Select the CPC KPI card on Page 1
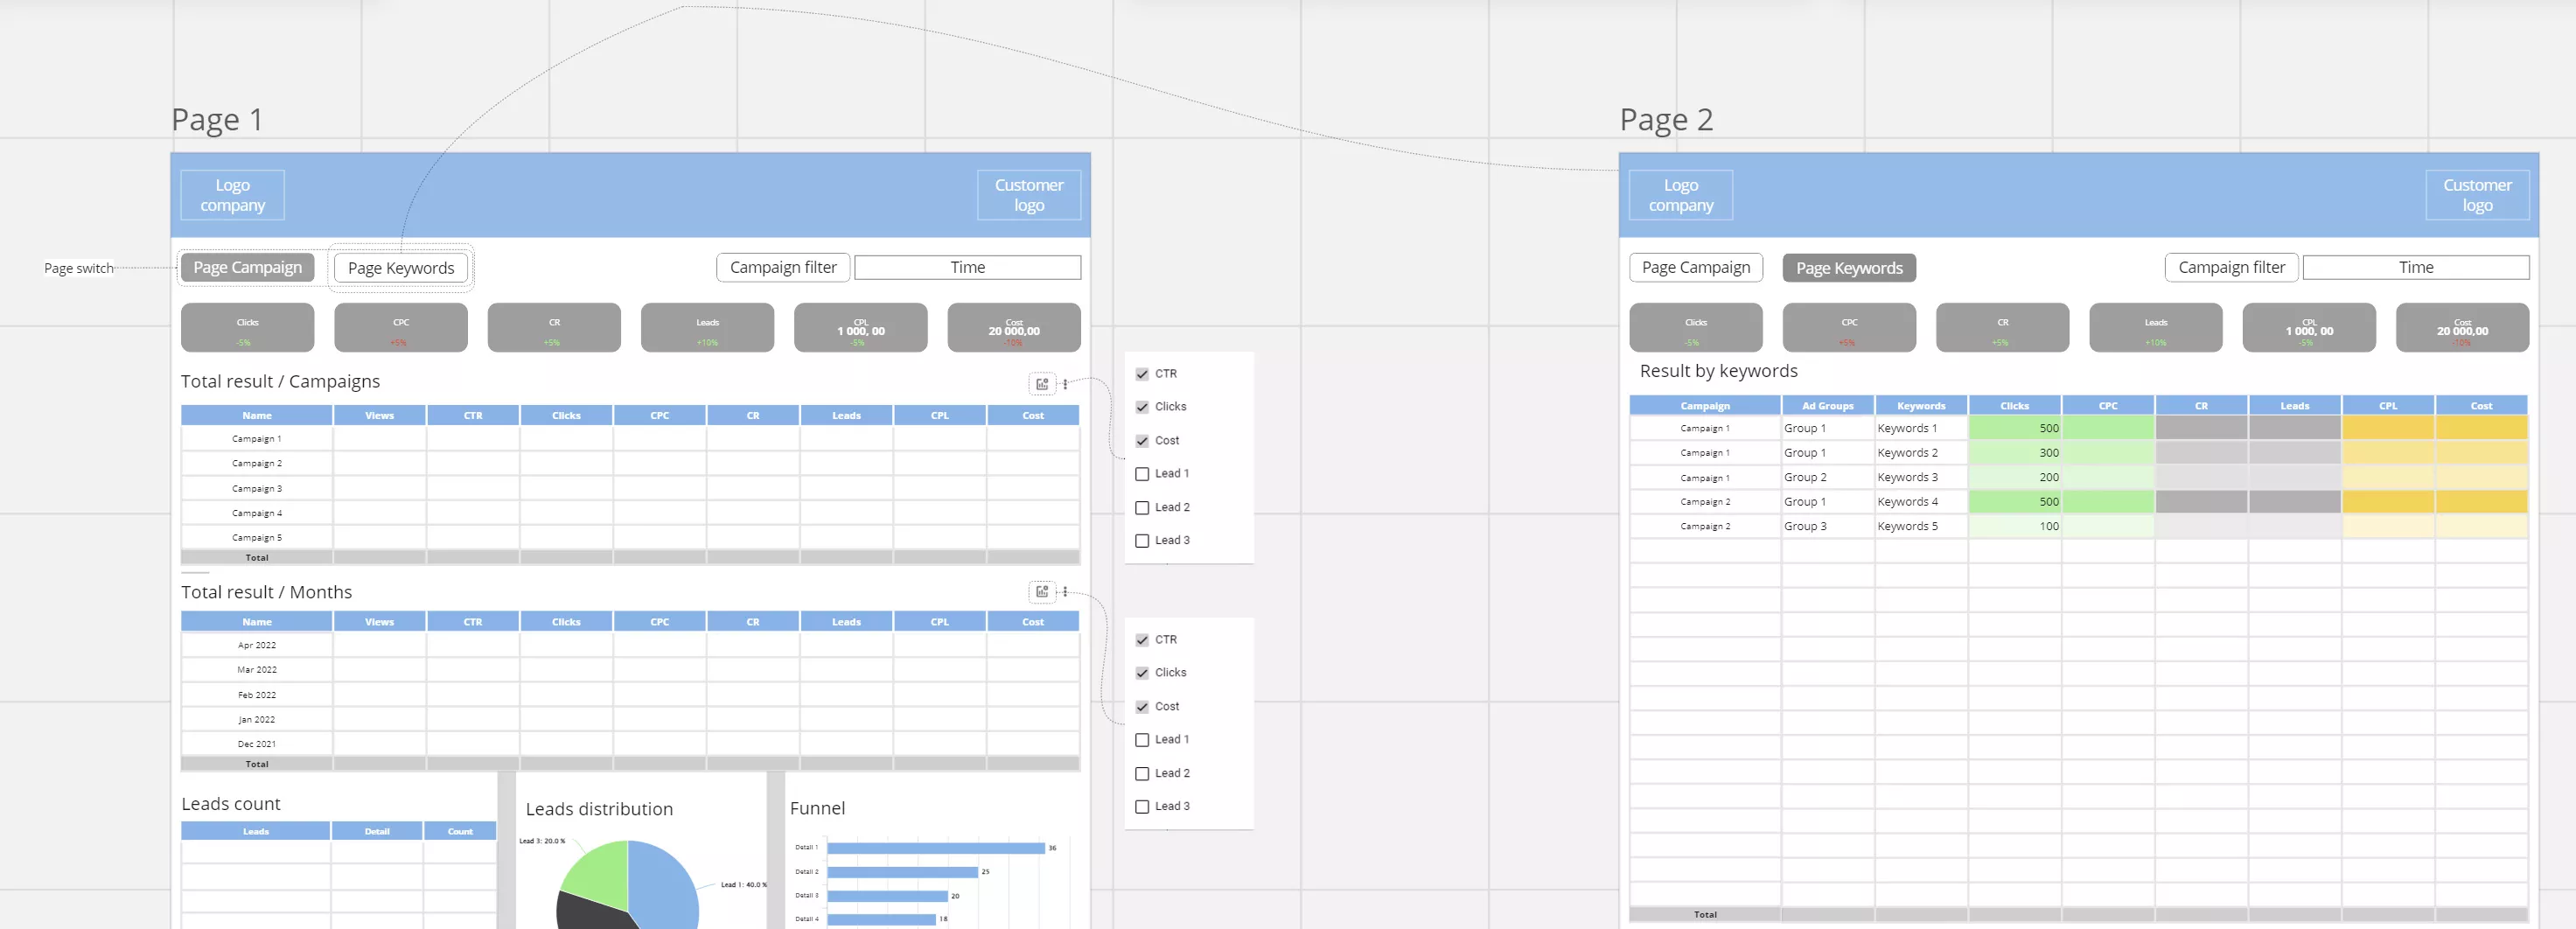 coord(401,328)
